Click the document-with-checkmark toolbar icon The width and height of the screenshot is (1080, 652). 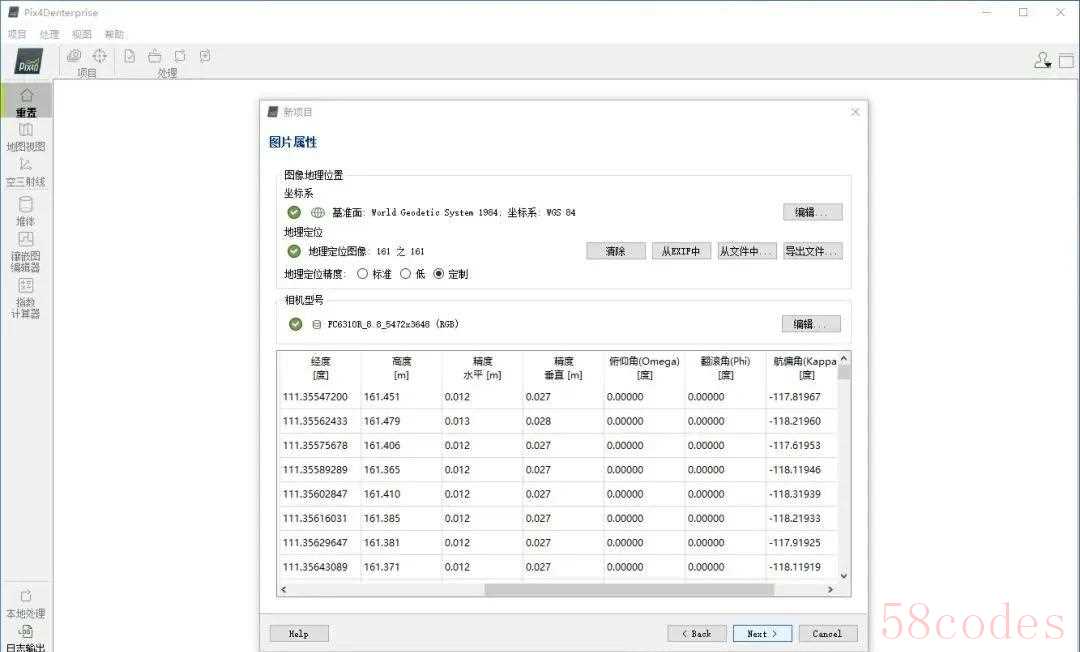[129, 56]
